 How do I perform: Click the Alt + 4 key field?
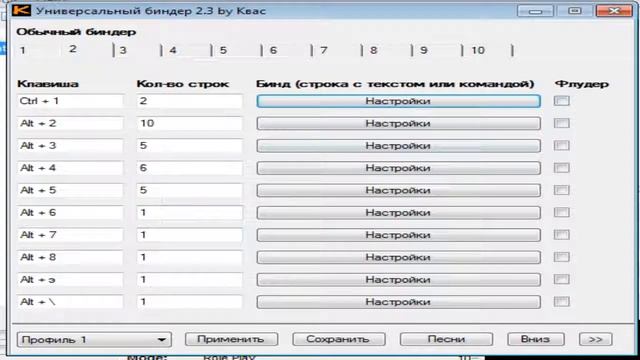[70, 168]
